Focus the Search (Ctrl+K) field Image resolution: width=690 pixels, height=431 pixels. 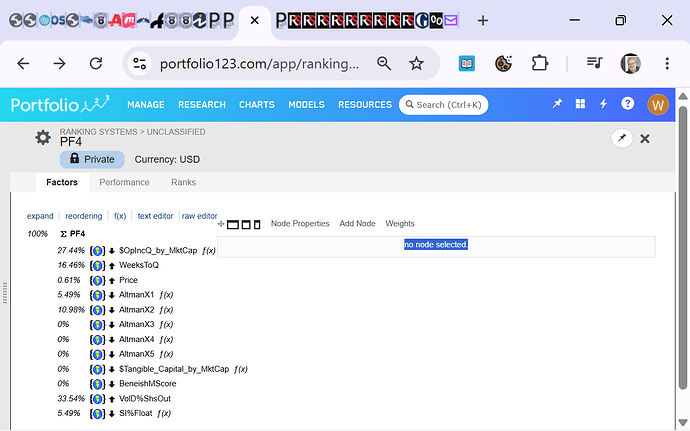pos(444,105)
